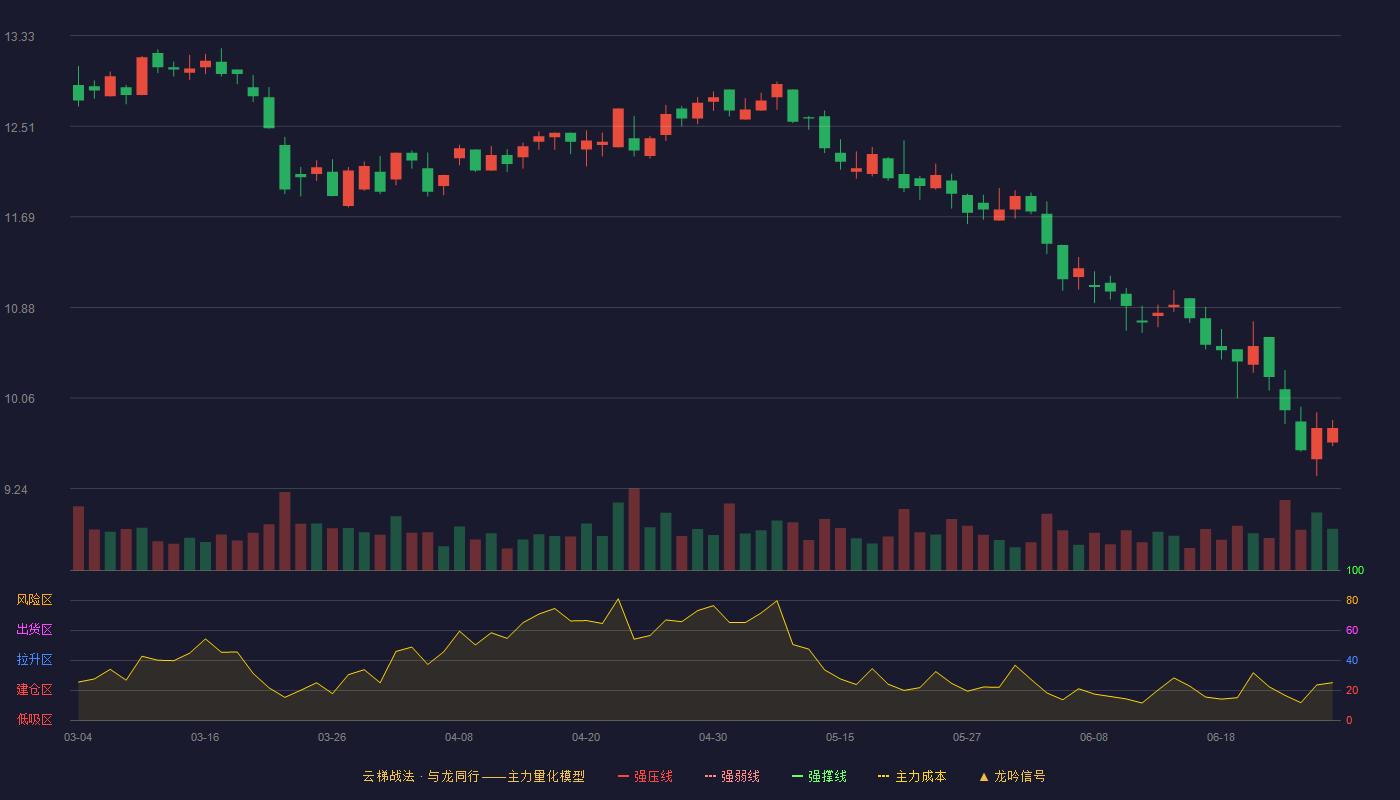The height and width of the screenshot is (800, 1400).
Task: Click the 06-18 date label
Action: (x=1221, y=737)
